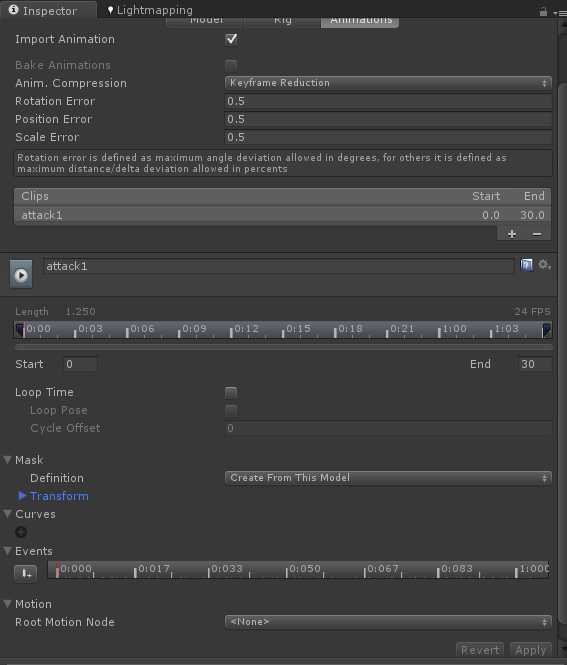Collapse the Curves section
The height and width of the screenshot is (665, 567).
7,514
